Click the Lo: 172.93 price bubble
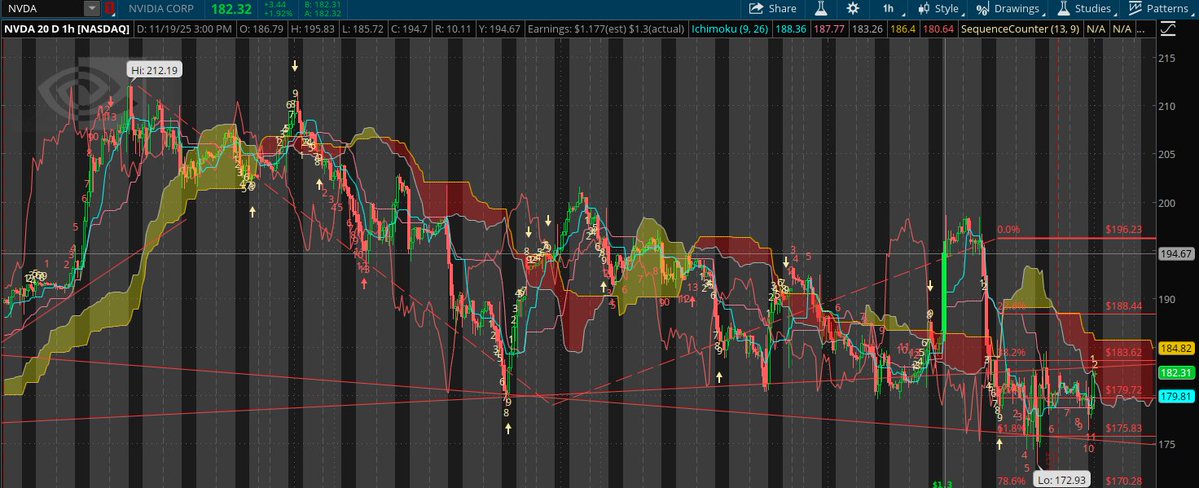This screenshot has height=488, width=1199. (x=1061, y=480)
